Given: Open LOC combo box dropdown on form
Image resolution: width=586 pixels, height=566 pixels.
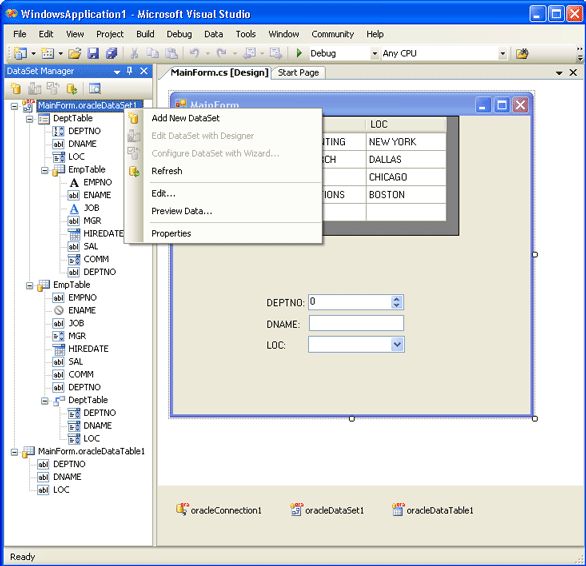Looking at the screenshot, I should tap(397, 344).
